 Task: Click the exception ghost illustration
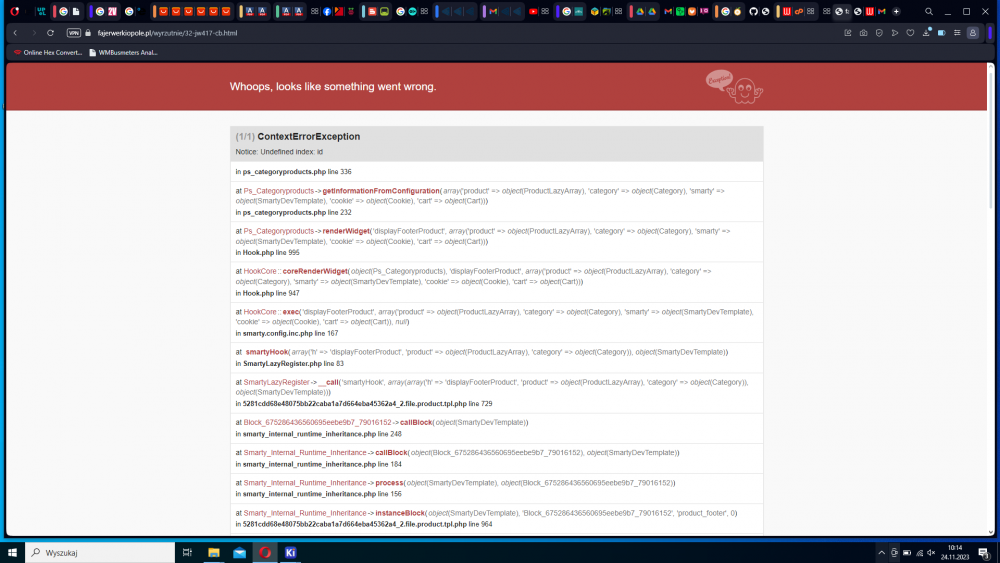point(734,87)
